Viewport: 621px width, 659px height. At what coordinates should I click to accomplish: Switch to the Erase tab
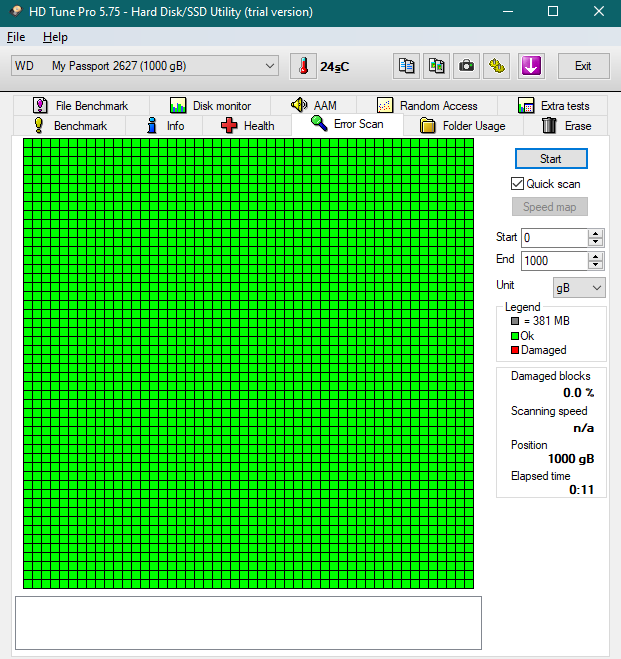[566, 126]
